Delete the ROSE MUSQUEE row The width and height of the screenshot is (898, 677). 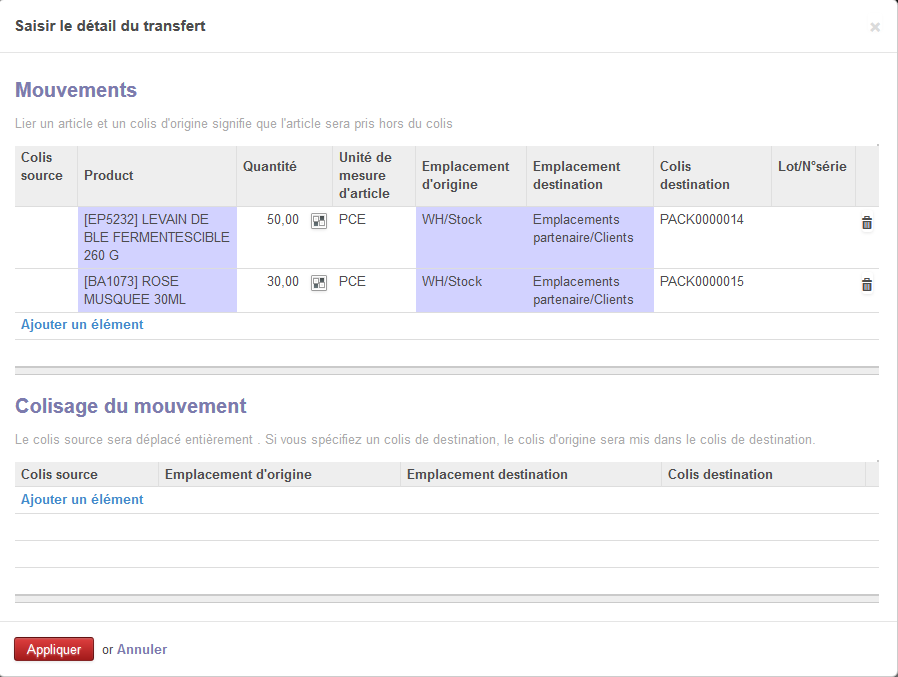(x=867, y=285)
